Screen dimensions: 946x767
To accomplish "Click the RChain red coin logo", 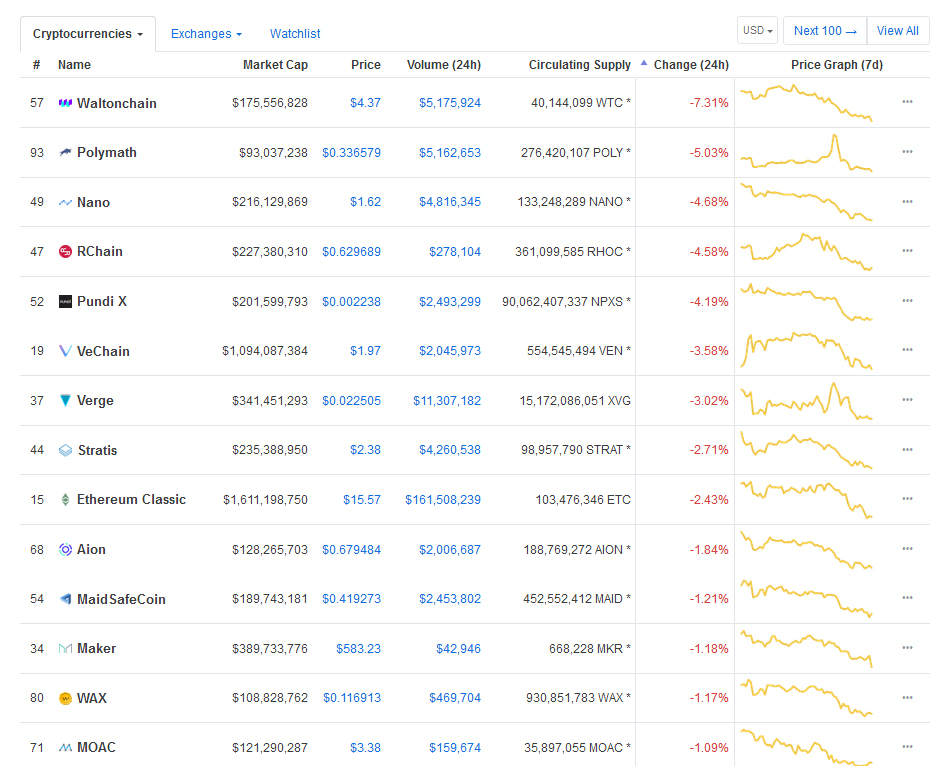I will 65,252.
